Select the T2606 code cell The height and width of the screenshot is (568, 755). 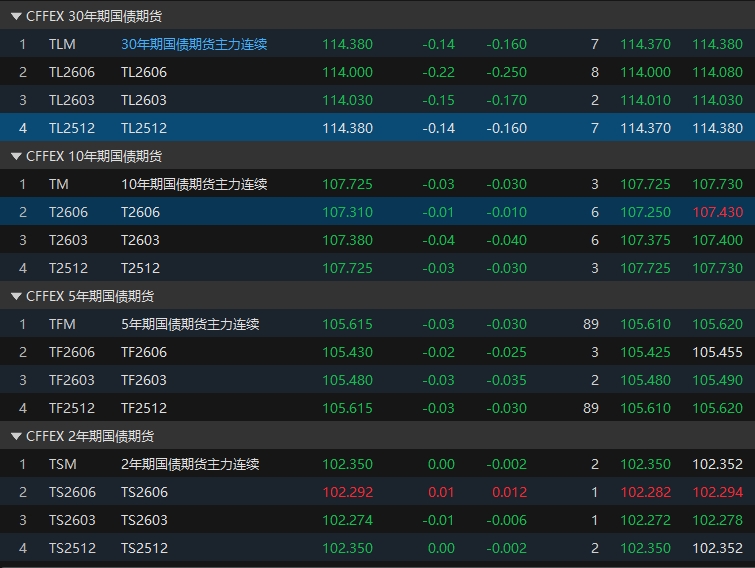tap(68, 212)
